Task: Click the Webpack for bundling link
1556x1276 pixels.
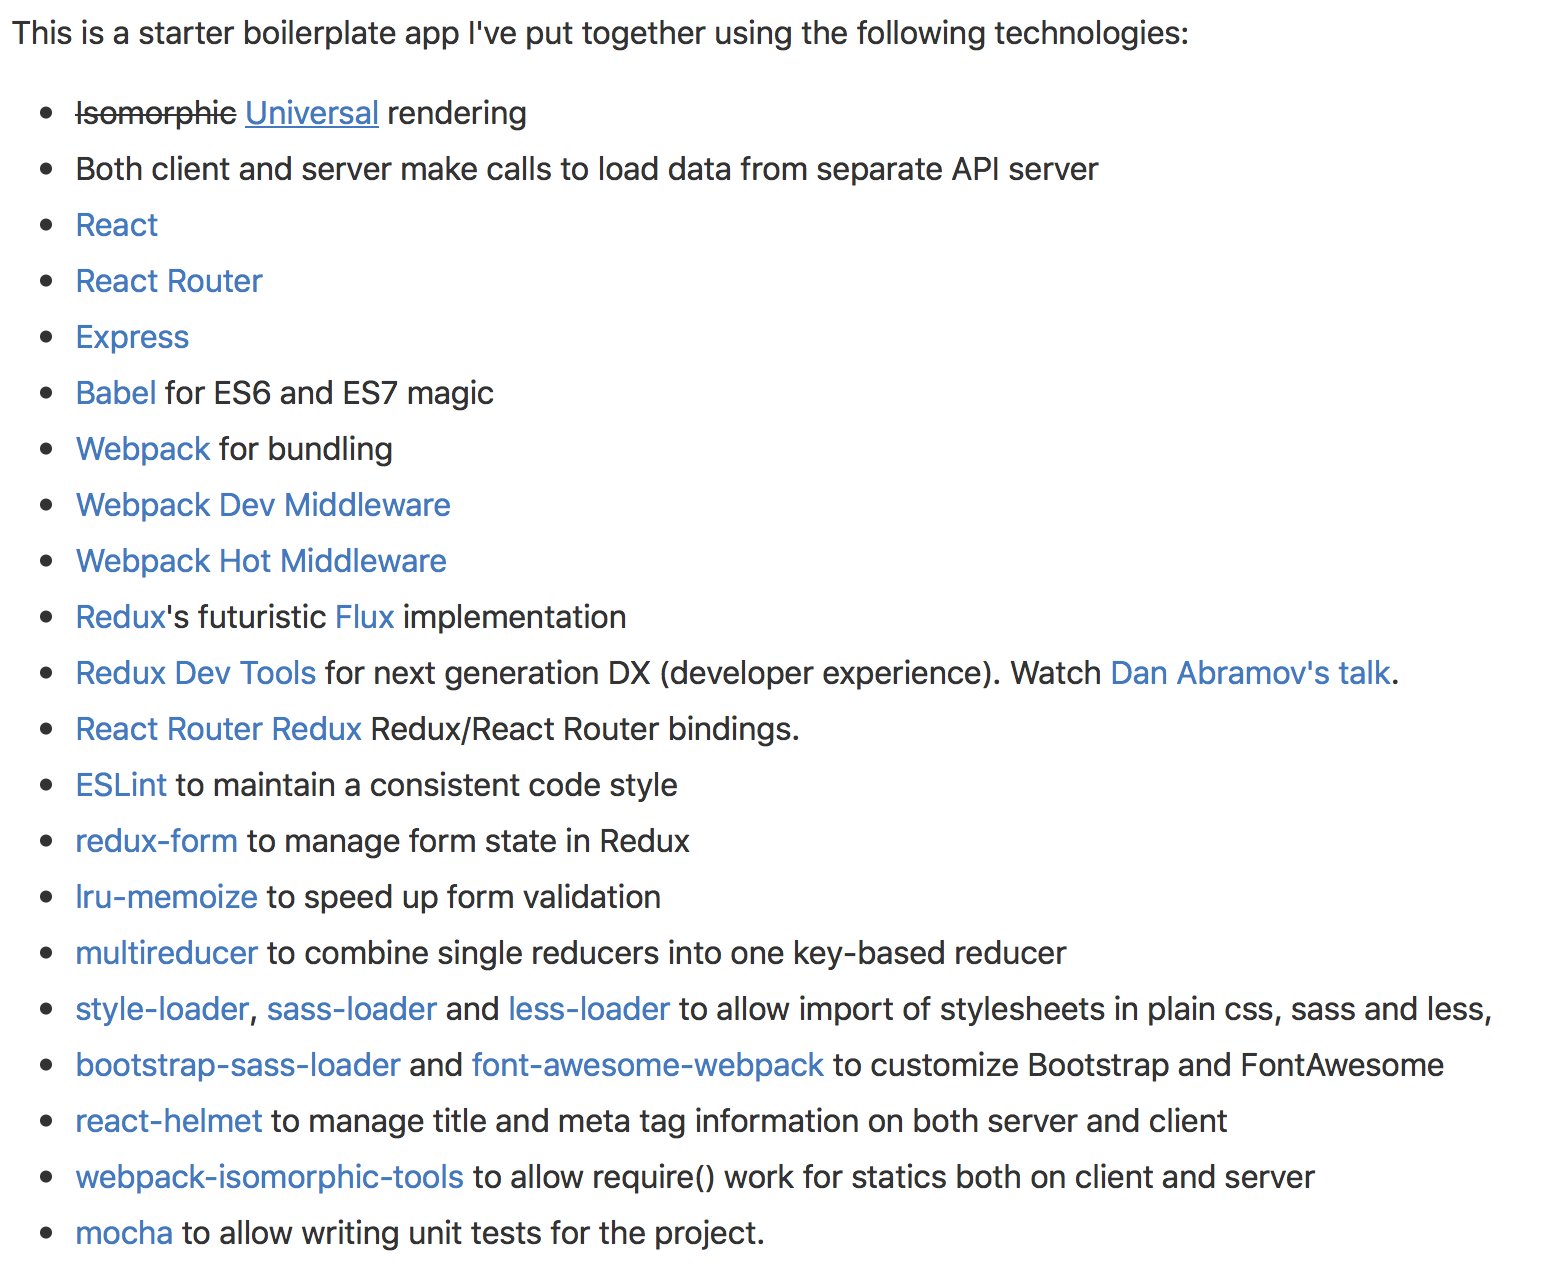Action: tap(143, 449)
